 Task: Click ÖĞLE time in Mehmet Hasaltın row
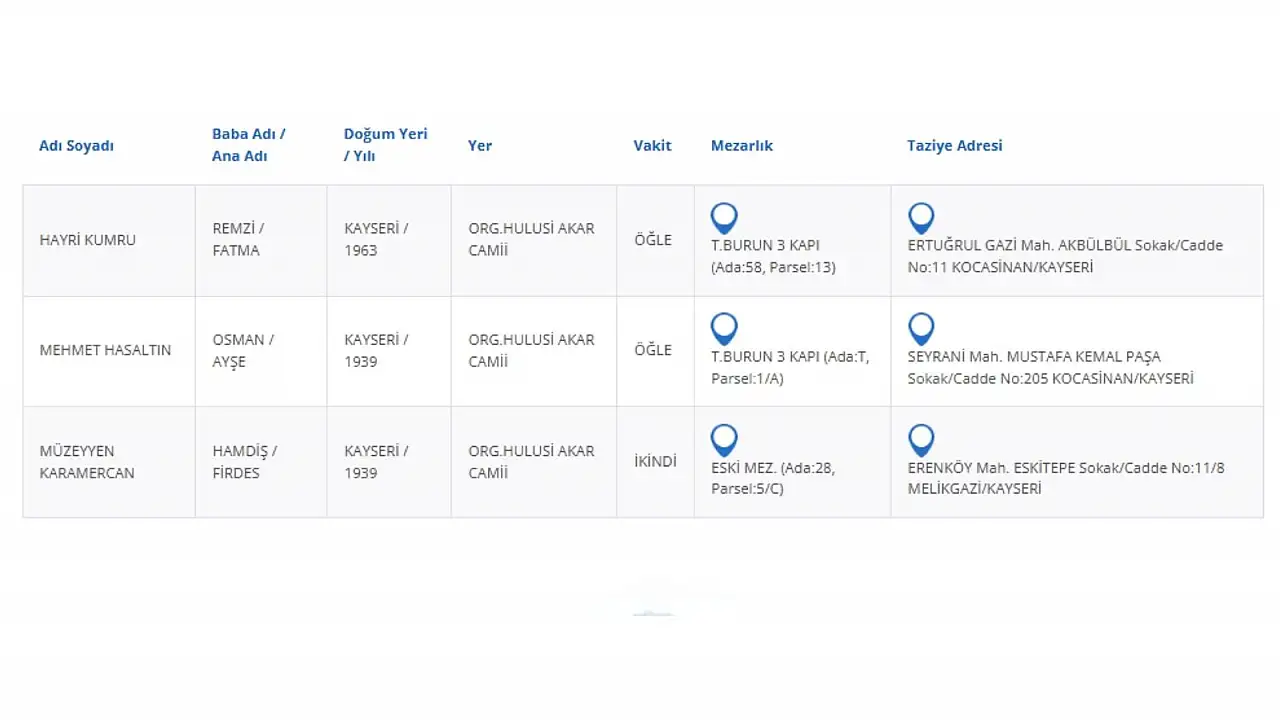tap(653, 350)
